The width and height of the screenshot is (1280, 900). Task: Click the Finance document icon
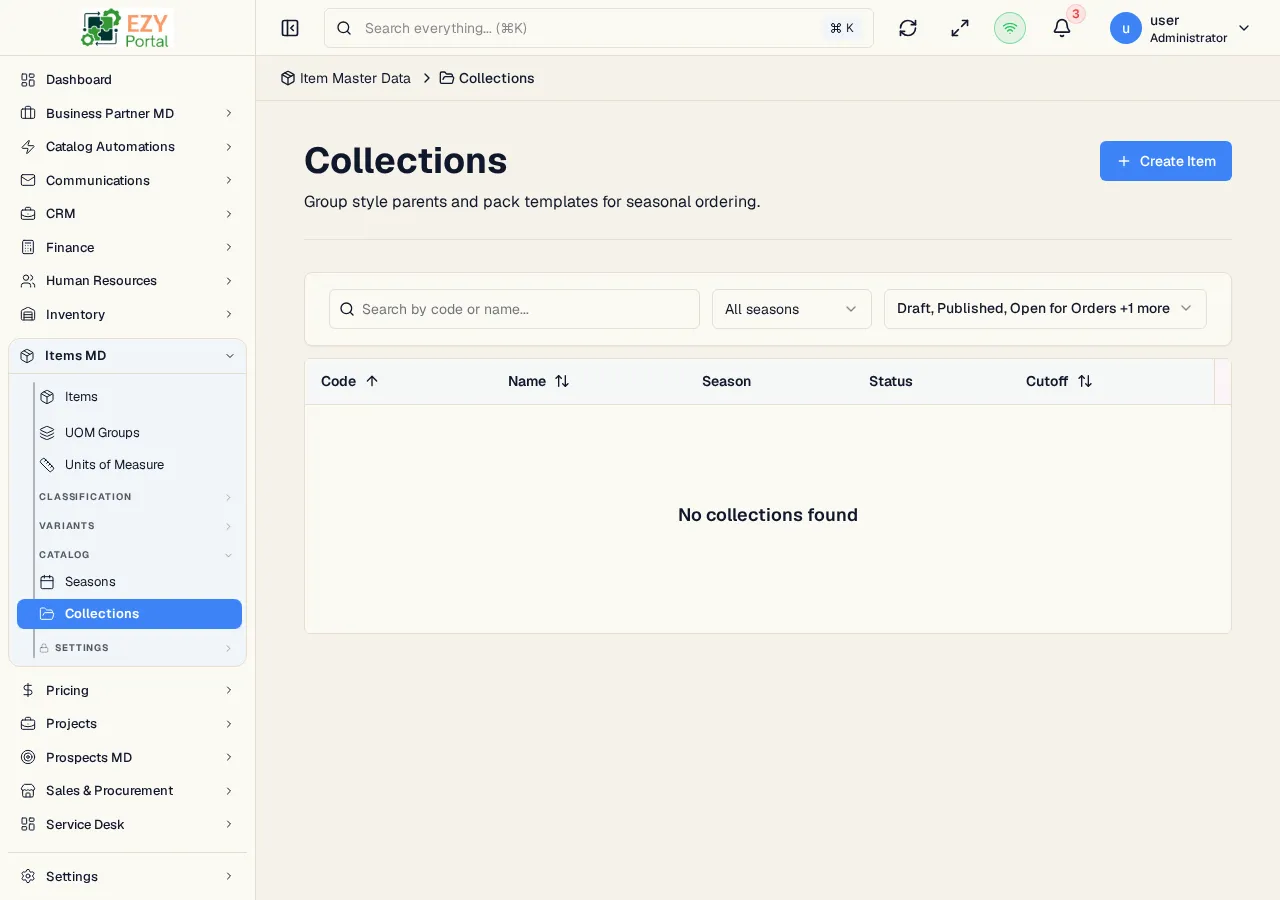tap(28, 247)
